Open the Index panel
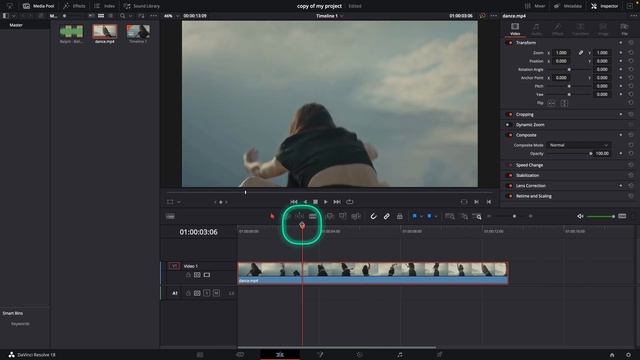640x360 pixels. (104, 6)
